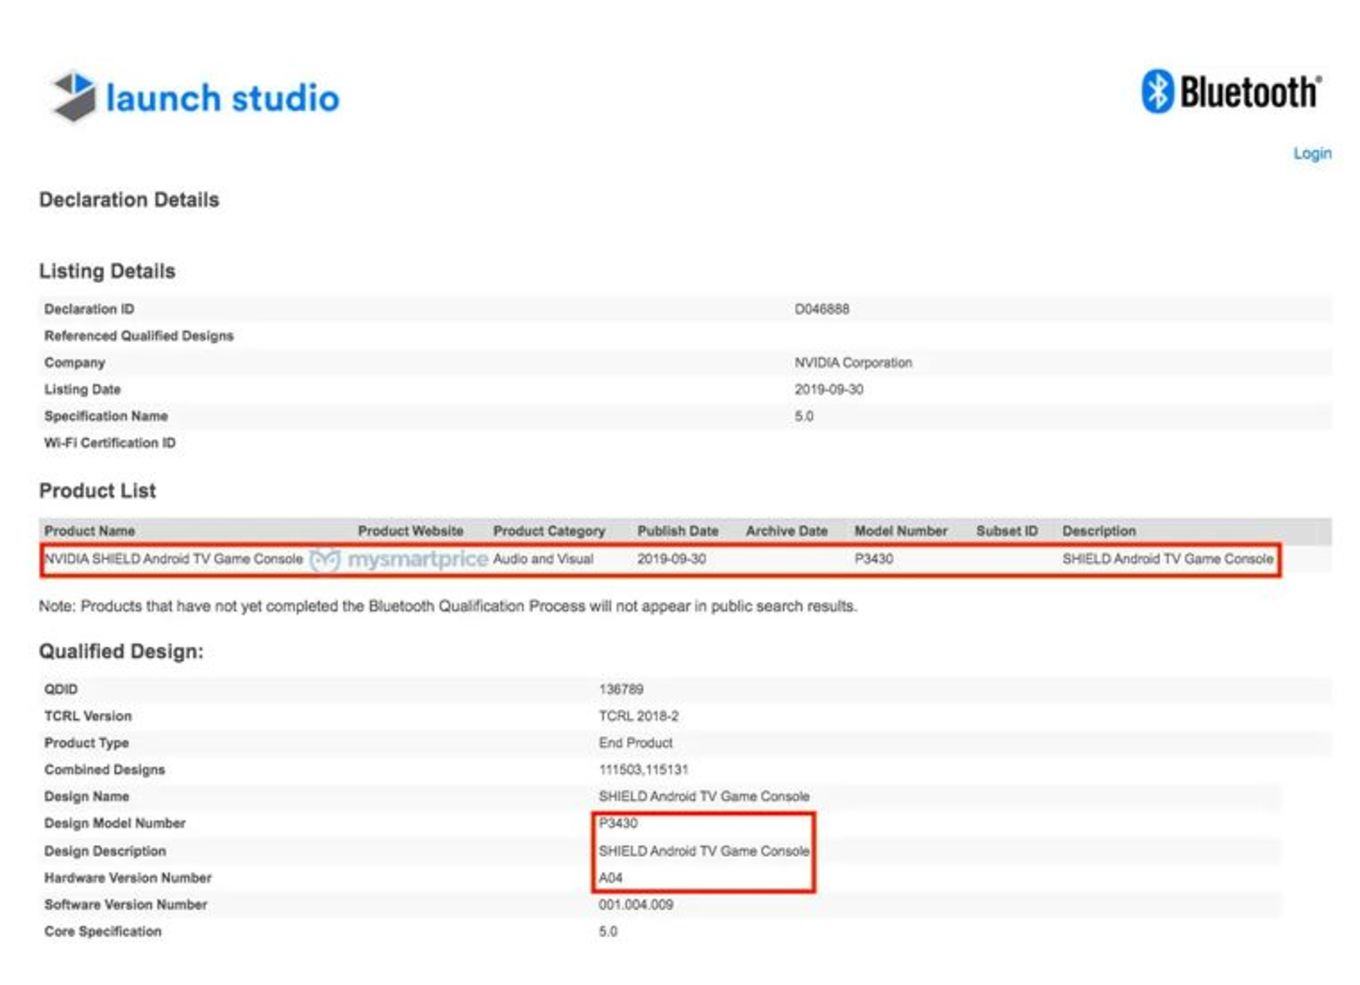Image resolution: width=1360 pixels, height=985 pixels.
Task: Select product description SHIELD Android TV Game Console cell
Action: [x=1168, y=559]
